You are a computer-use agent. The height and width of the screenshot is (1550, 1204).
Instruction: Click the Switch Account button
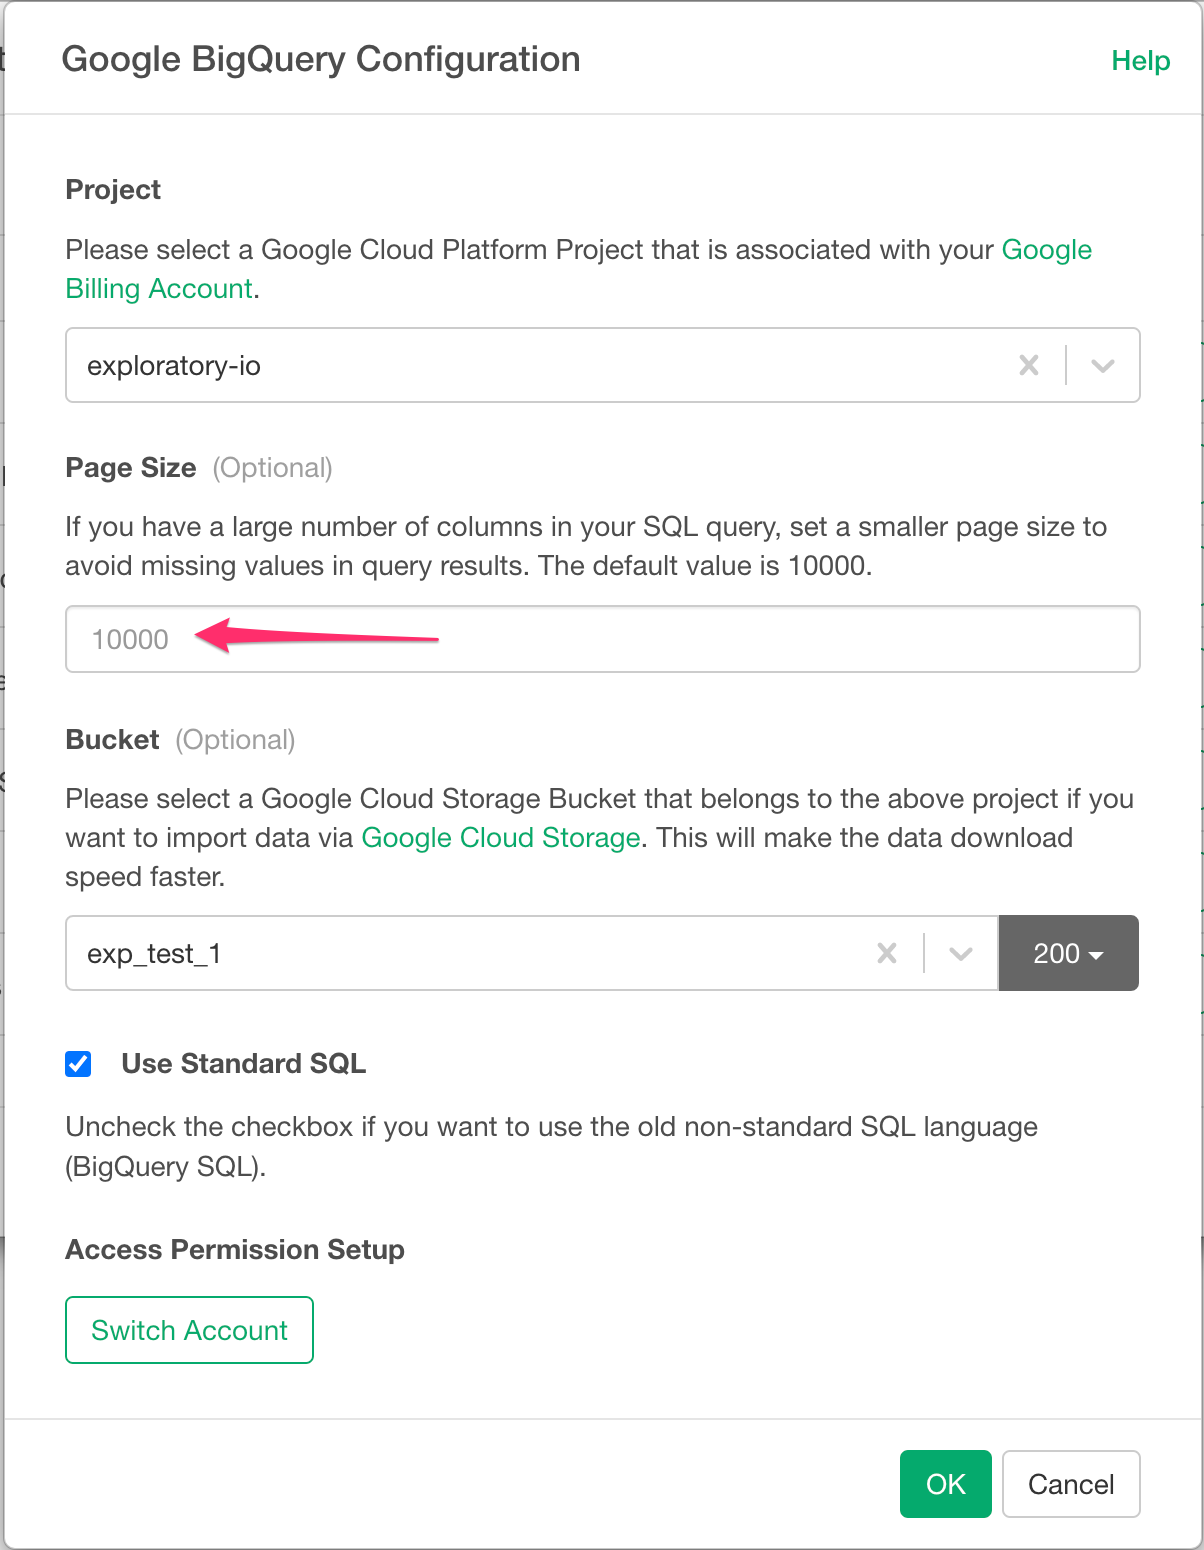(189, 1330)
